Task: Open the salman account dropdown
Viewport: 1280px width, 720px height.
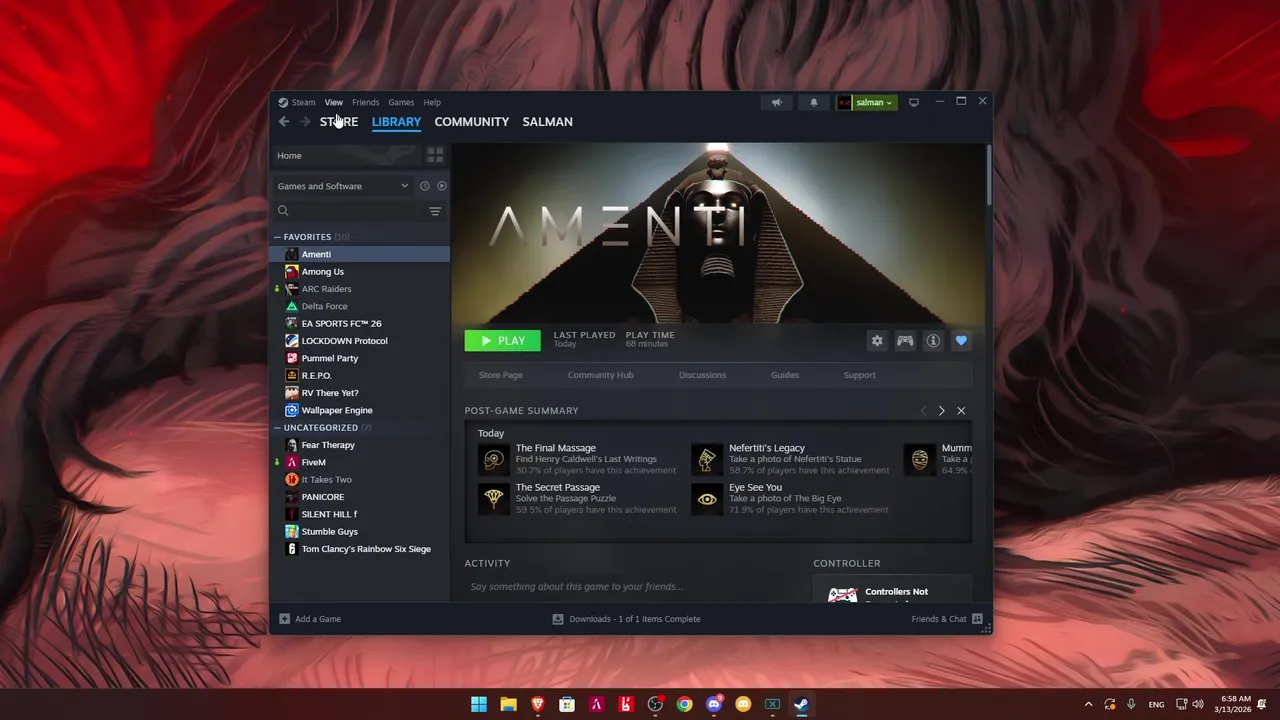Action: pos(867,102)
